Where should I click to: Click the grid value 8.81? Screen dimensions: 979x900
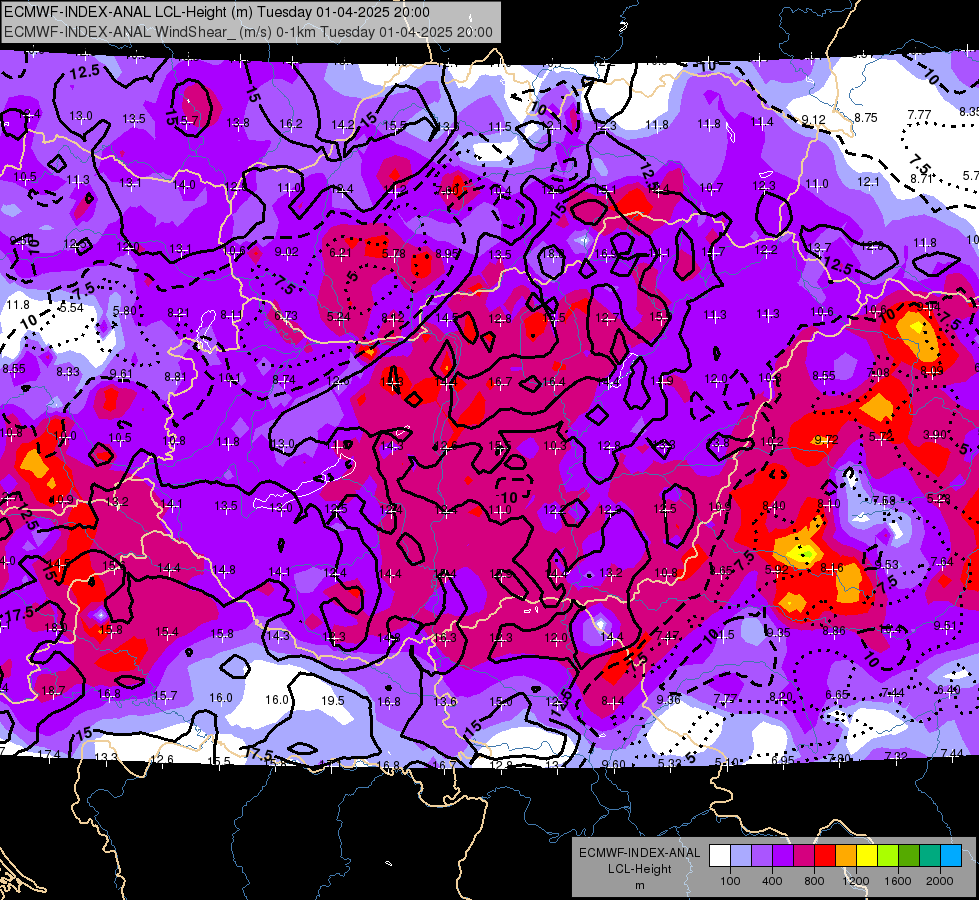pyautogui.click(x=175, y=377)
